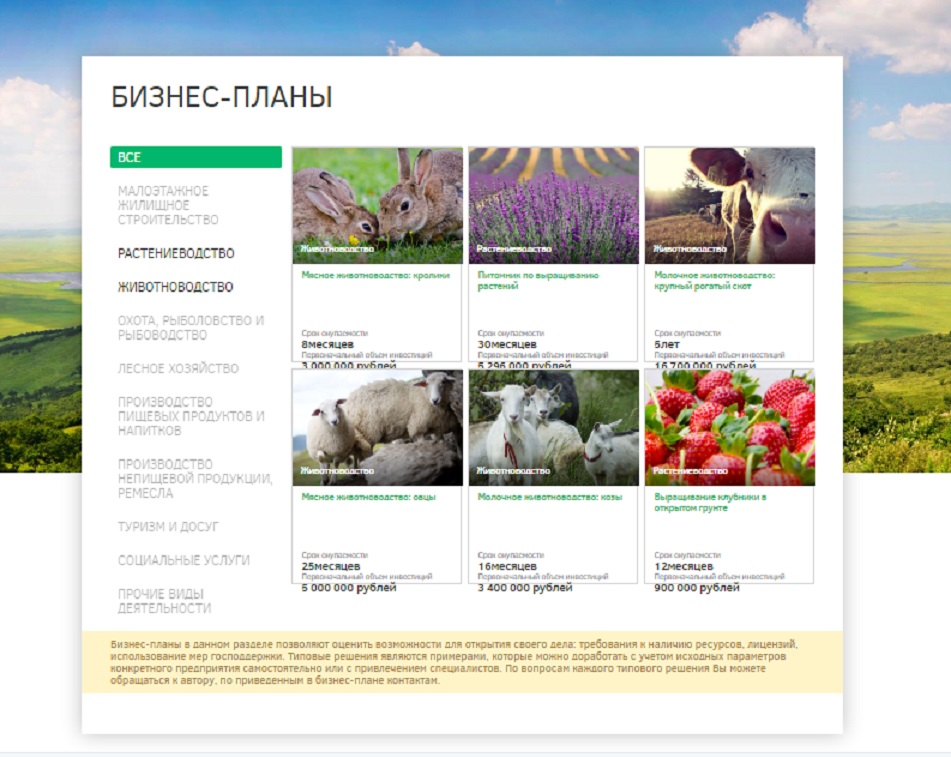The width and height of the screenshot is (951, 757).
Task: Open the strawberries photo card
Action: click(729, 428)
